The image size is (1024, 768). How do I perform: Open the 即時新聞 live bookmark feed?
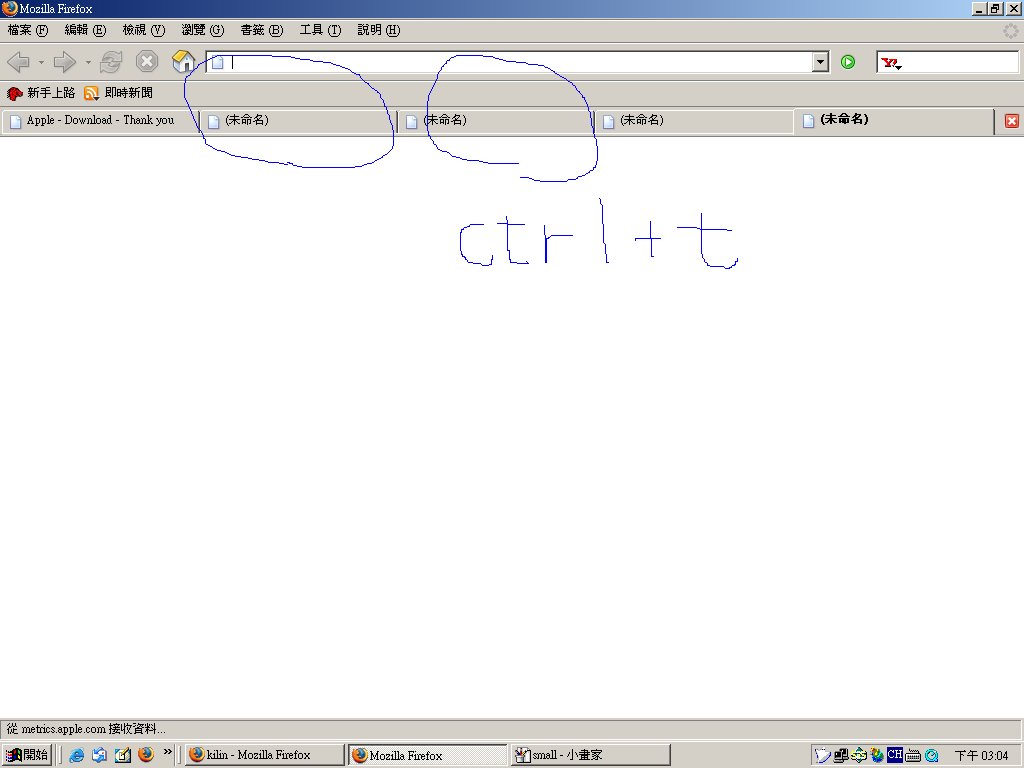tap(118, 93)
